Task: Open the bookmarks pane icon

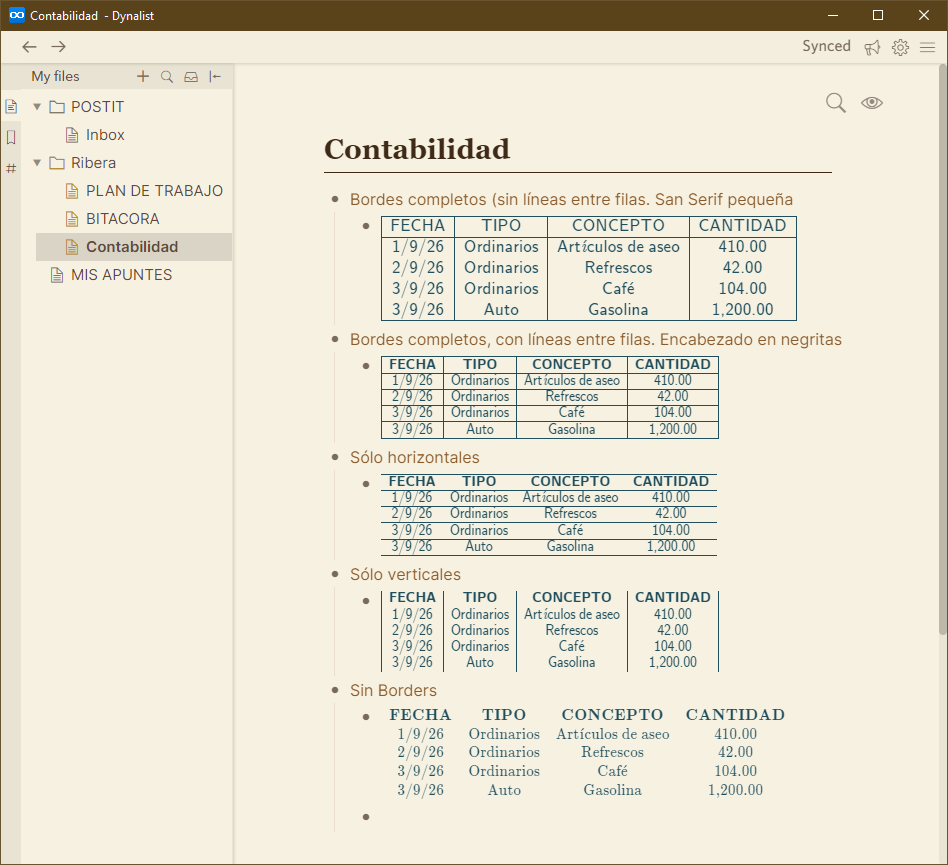Action: [11, 137]
